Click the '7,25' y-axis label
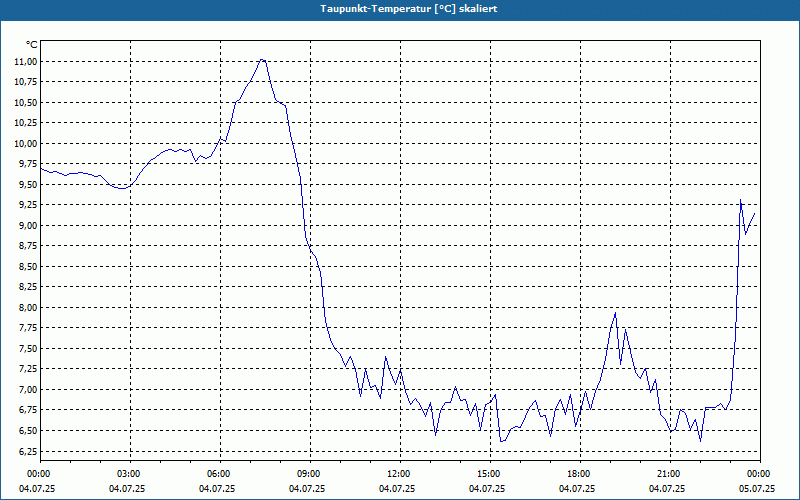The height and width of the screenshot is (500, 800). point(30,369)
